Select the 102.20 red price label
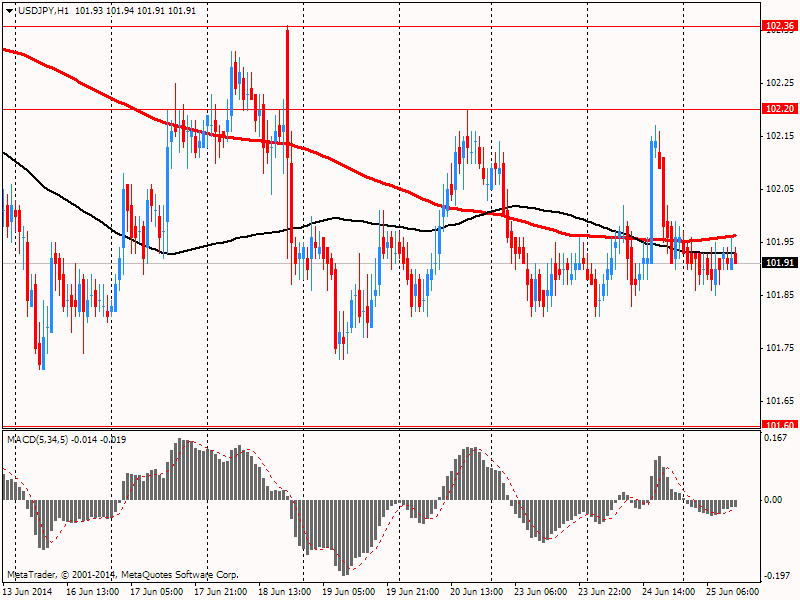800x600 pixels. coord(780,109)
